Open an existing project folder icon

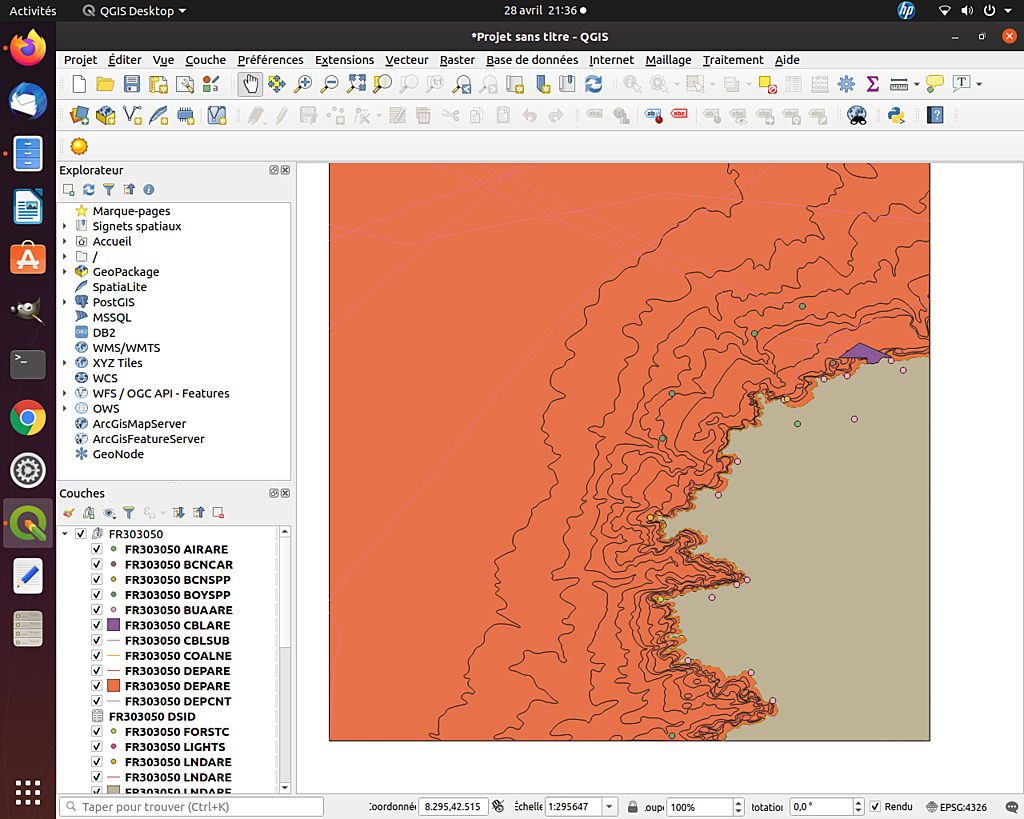coord(105,84)
